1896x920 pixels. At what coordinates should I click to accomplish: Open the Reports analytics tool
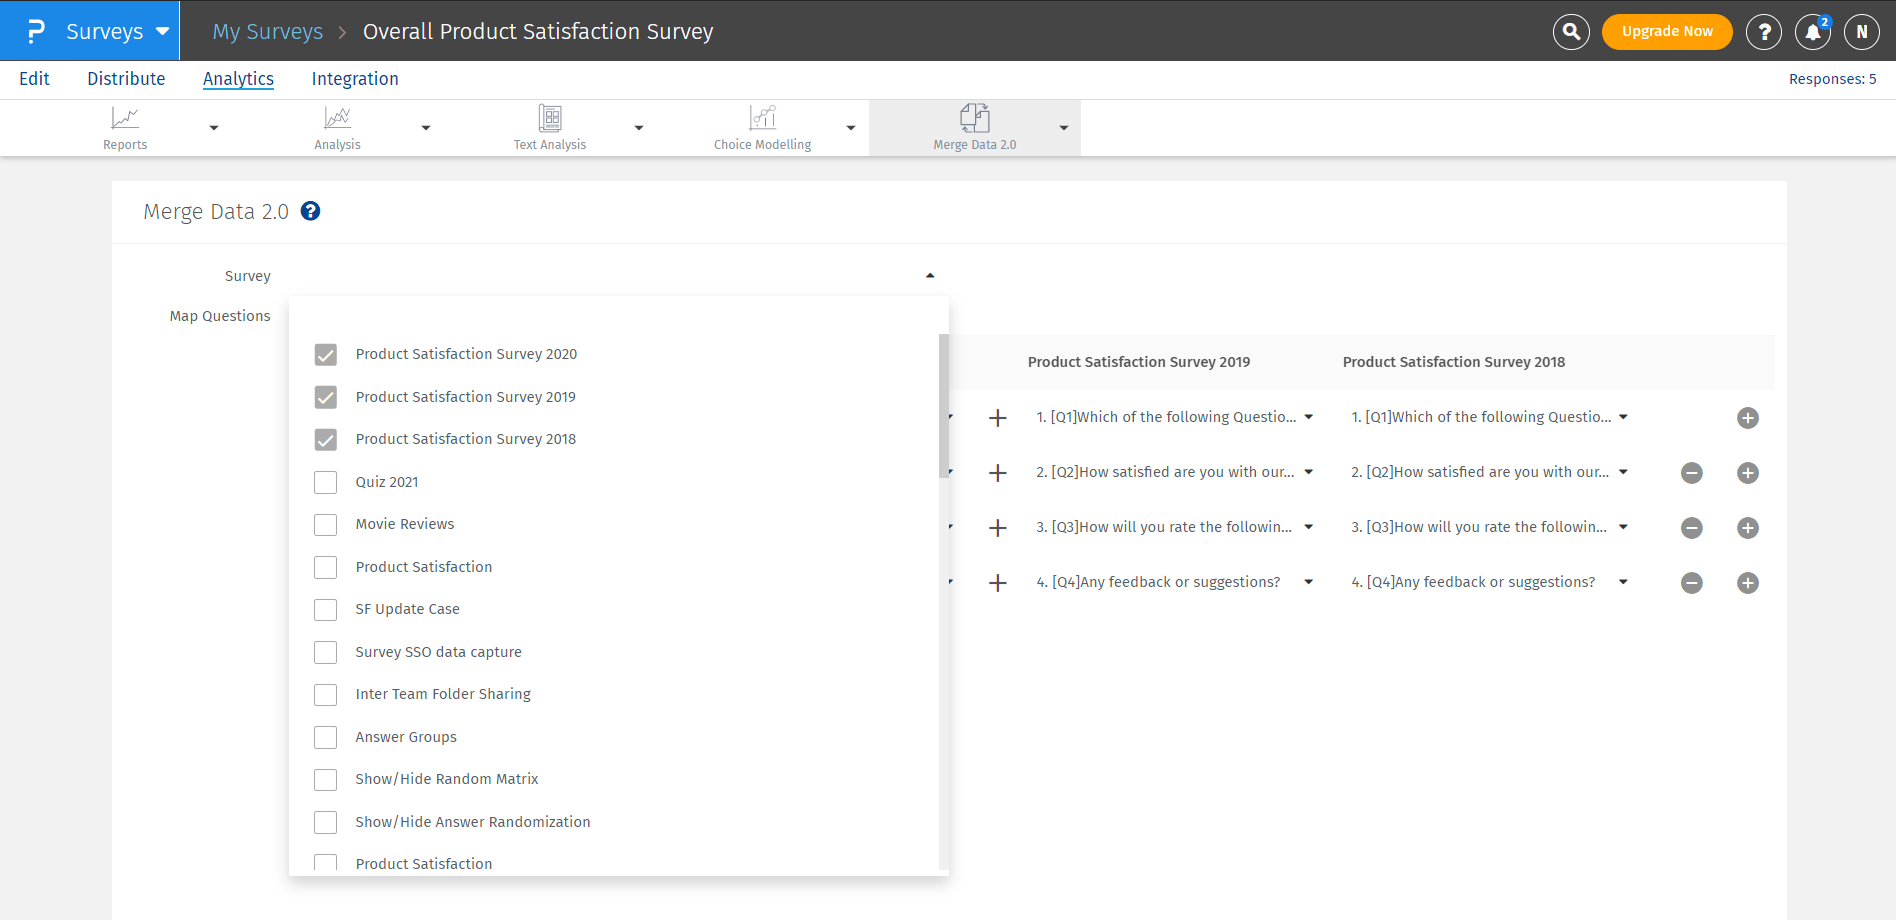125,127
